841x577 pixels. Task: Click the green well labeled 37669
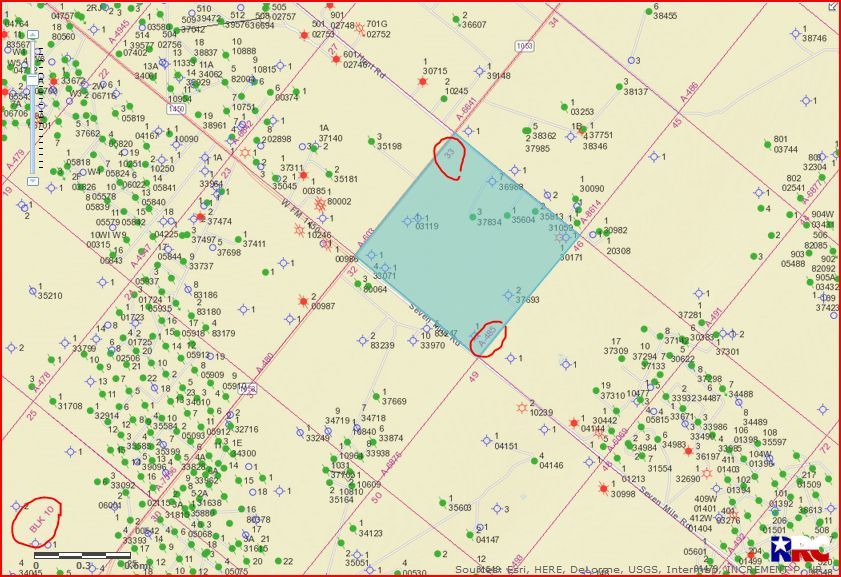(376, 396)
